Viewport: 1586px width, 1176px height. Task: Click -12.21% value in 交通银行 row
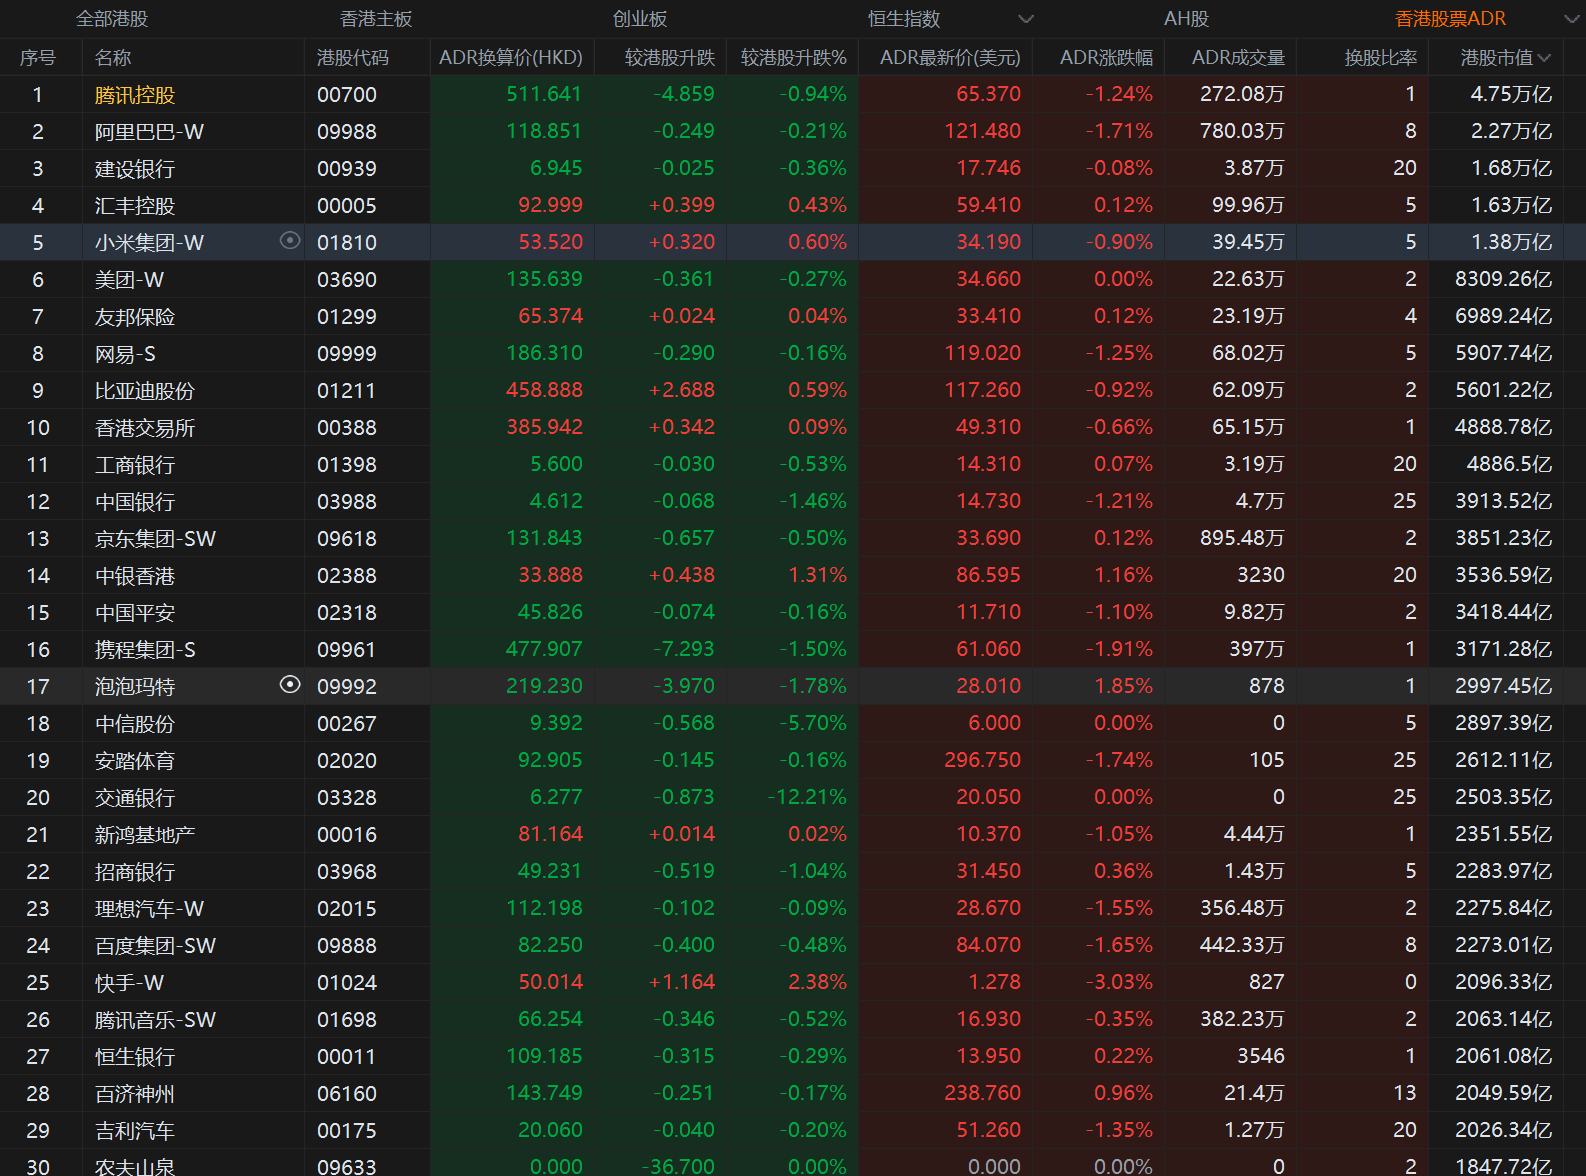[807, 797]
